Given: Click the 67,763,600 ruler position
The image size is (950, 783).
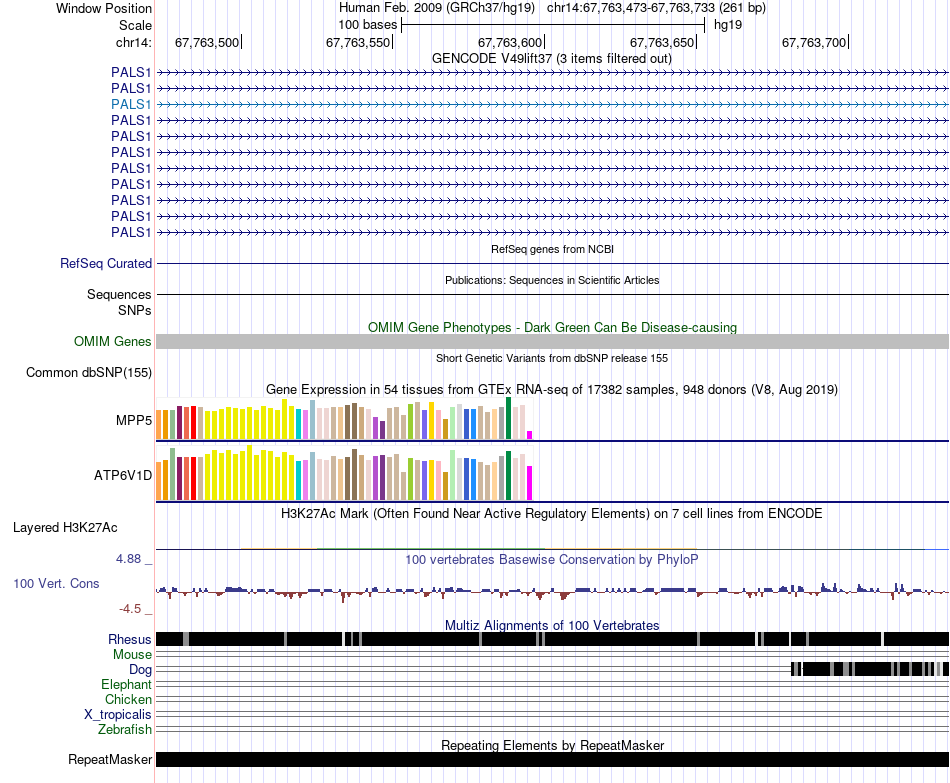Looking at the screenshot, I should (511, 42).
